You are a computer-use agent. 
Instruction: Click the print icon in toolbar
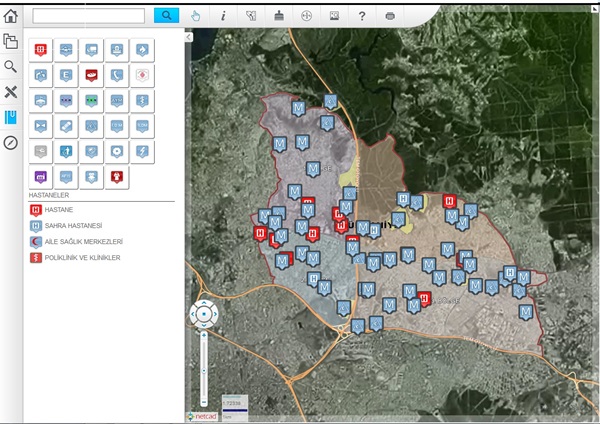tap(390, 16)
